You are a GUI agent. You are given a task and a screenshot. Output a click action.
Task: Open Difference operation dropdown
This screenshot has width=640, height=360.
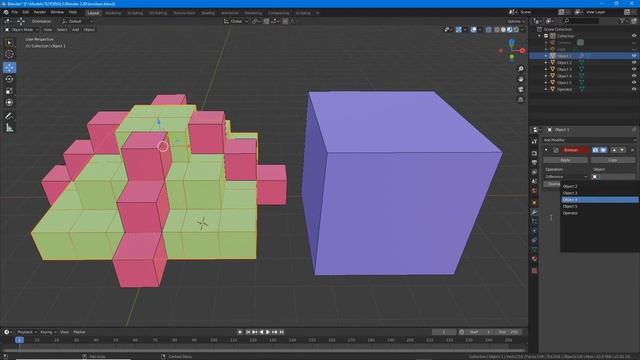(x=565, y=177)
